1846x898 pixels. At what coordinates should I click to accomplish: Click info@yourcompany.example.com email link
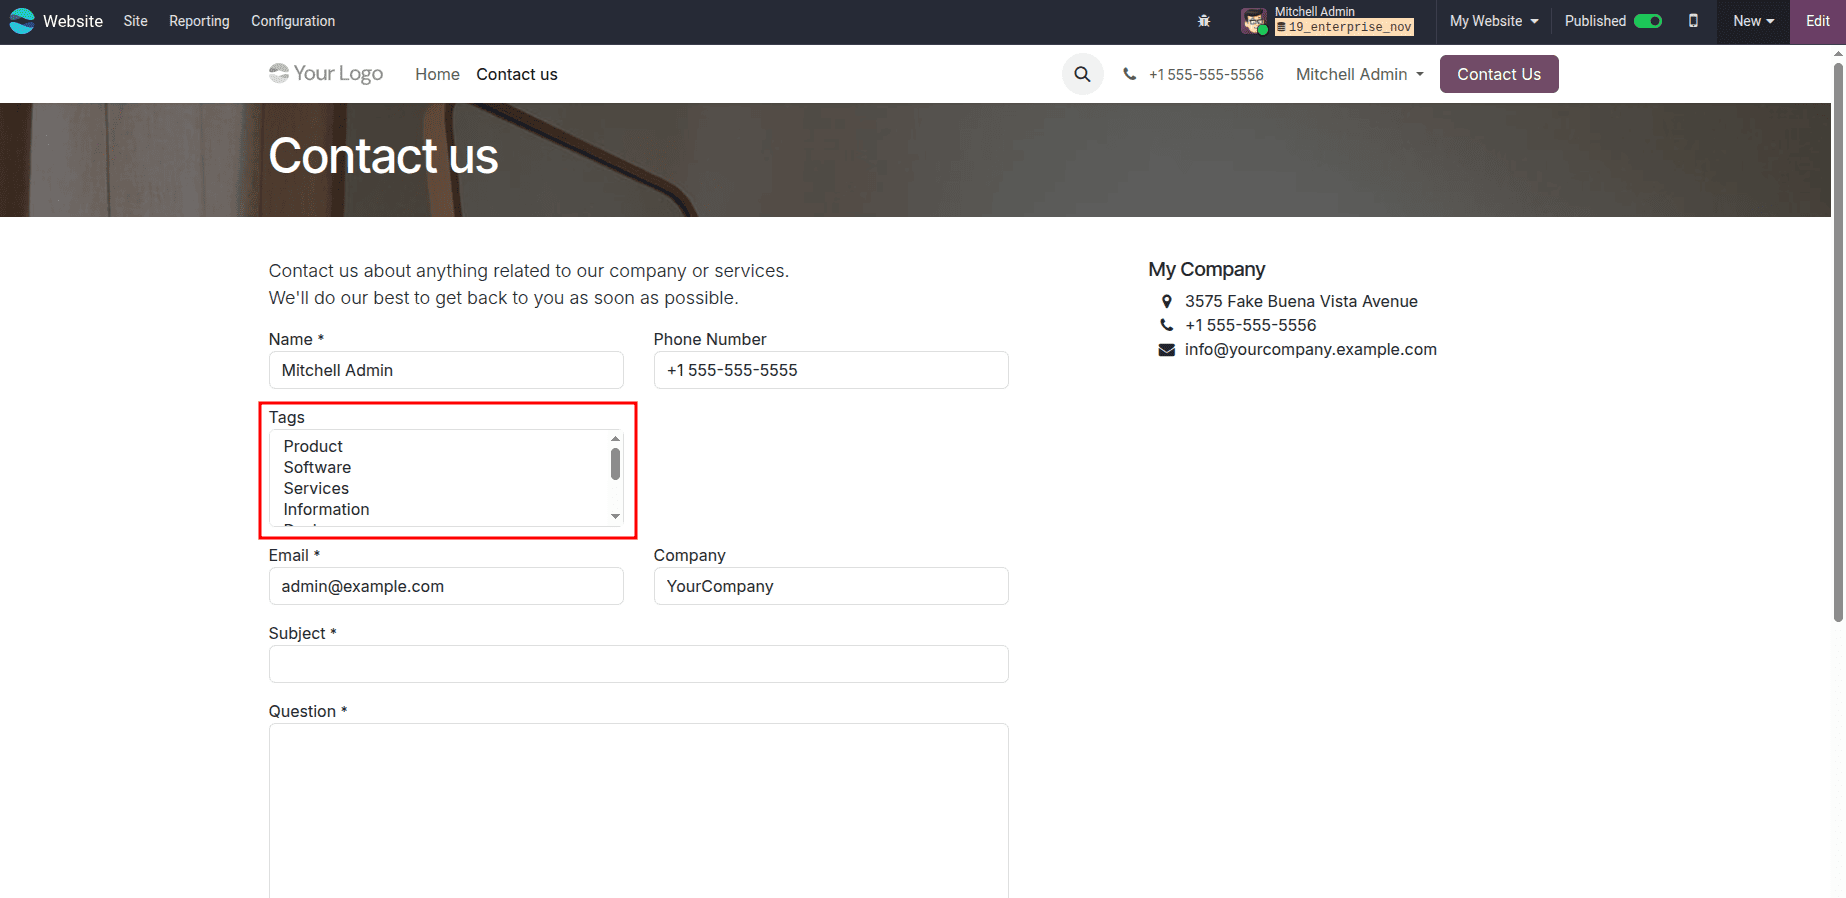click(x=1311, y=349)
